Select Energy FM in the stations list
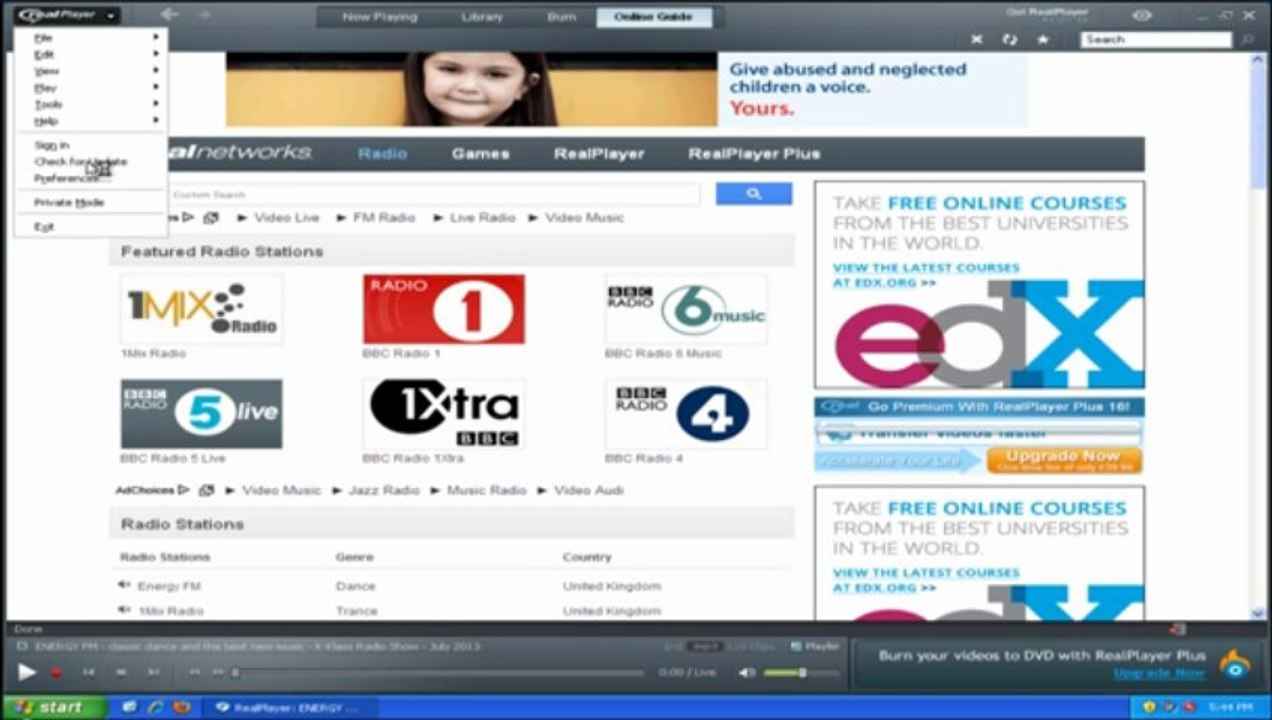Viewport: 1272px width, 720px height. (169, 586)
